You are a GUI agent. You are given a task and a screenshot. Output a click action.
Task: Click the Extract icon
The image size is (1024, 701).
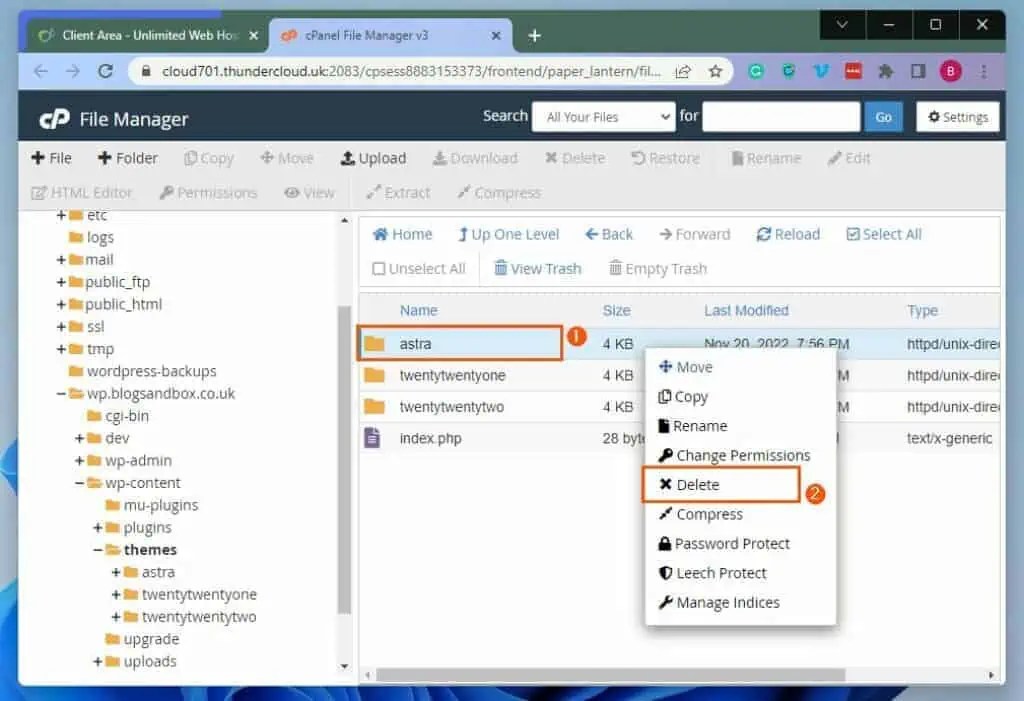pos(398,192)
